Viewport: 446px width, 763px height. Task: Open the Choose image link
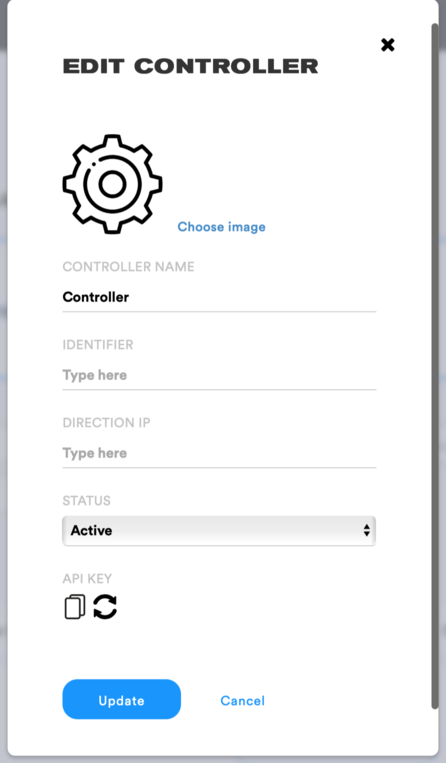point(221,227)
